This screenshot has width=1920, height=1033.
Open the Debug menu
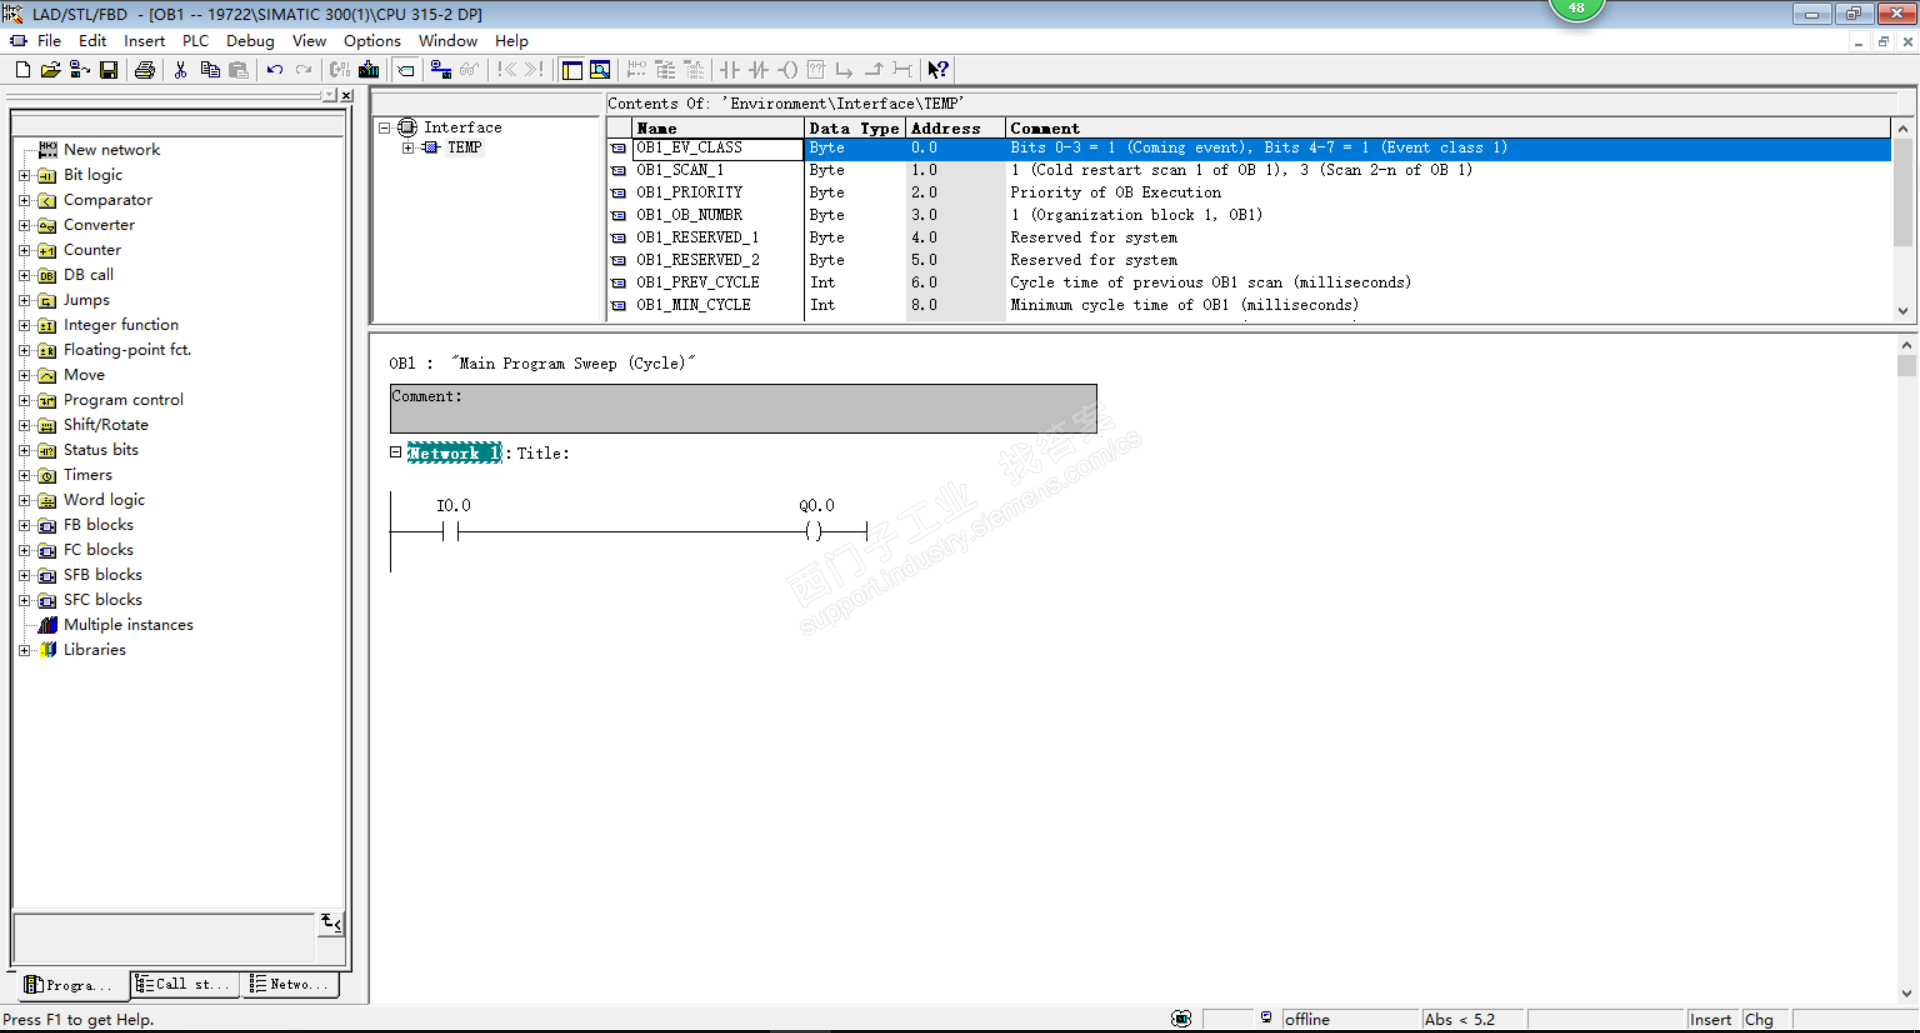pyautogui.click(x=250, y=41)
